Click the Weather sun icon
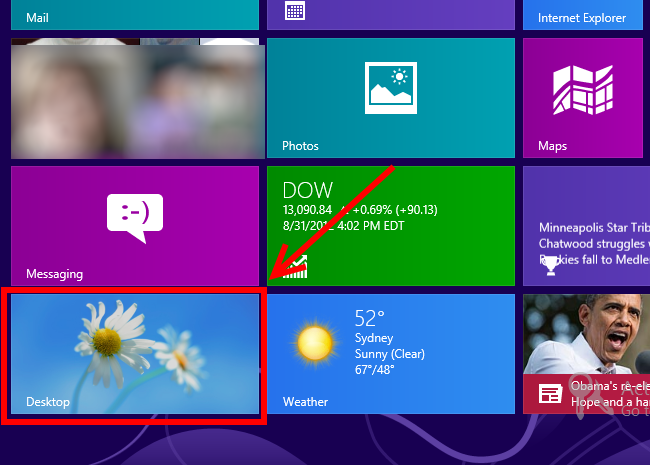Screen dimensions: 650x465 click(315, 343)
